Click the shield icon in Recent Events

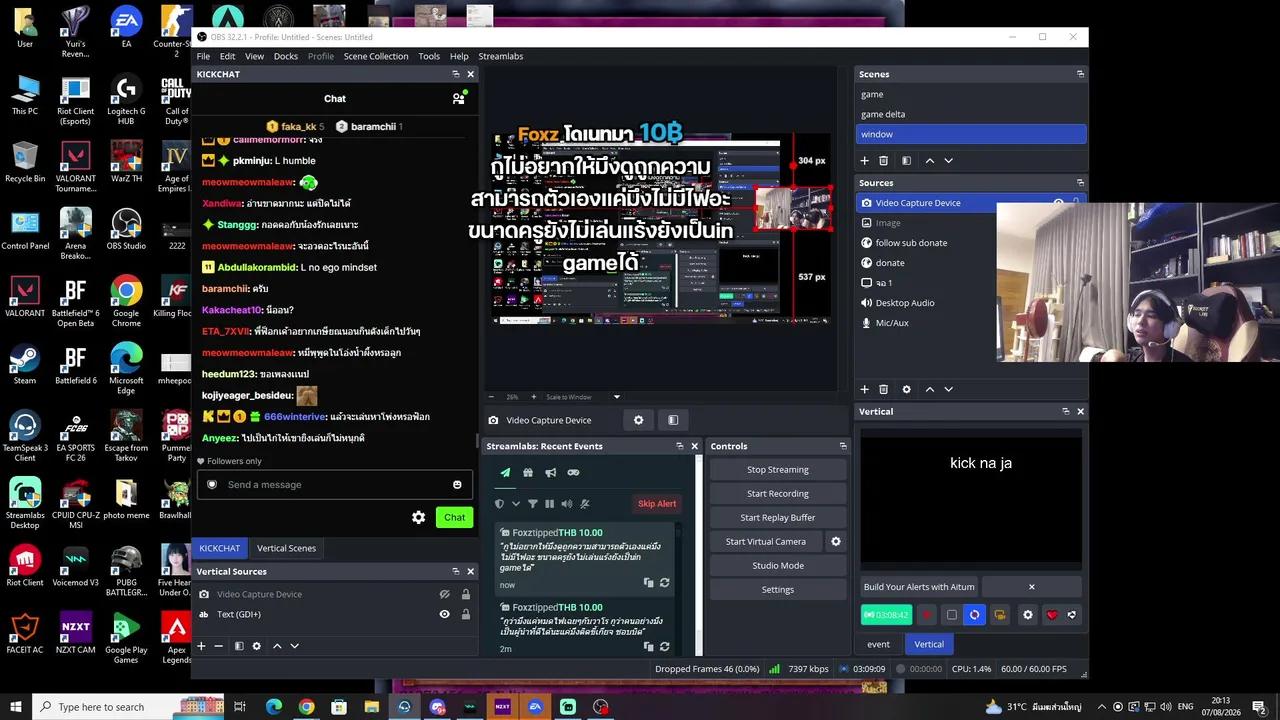click(x=499, y=504)
